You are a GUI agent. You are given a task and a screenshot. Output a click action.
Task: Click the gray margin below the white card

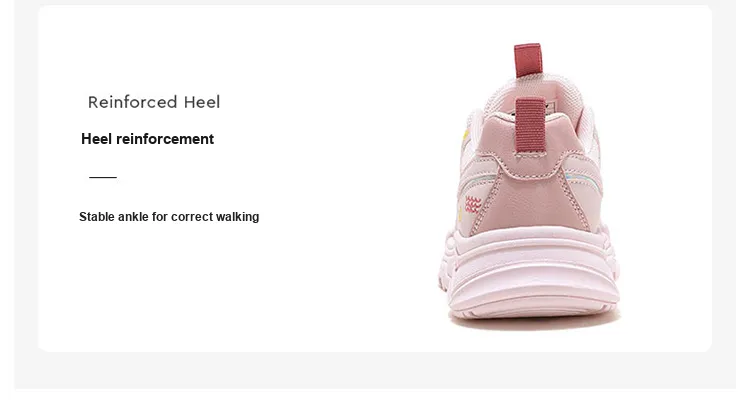tap(375, 370)
